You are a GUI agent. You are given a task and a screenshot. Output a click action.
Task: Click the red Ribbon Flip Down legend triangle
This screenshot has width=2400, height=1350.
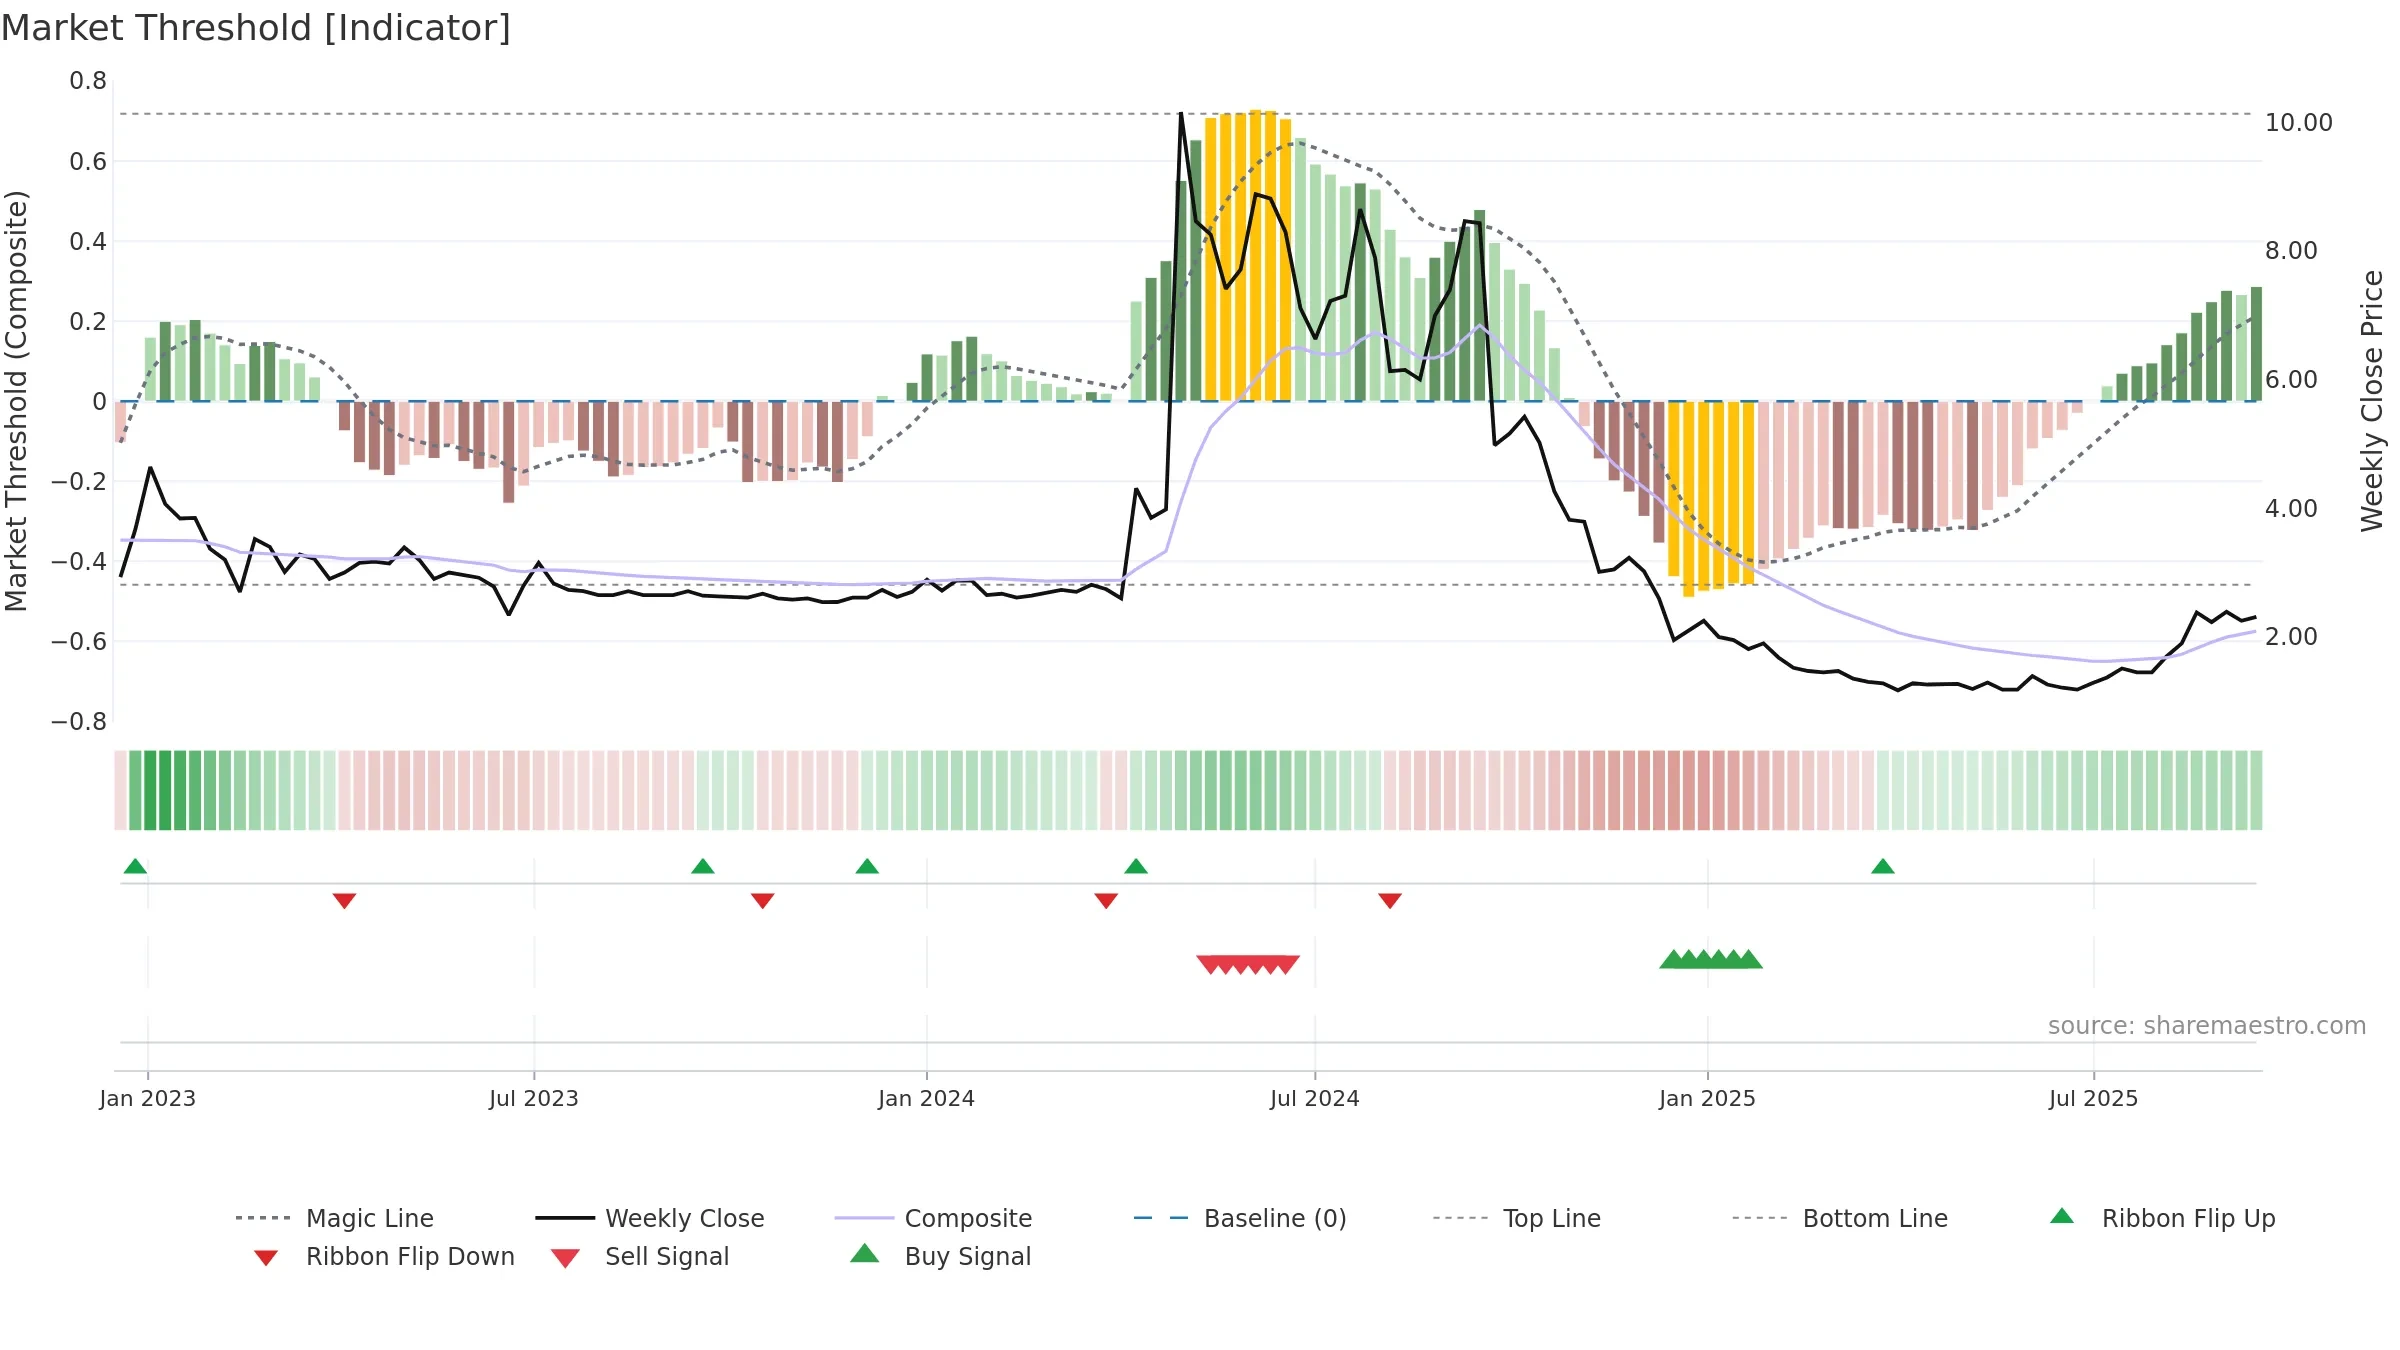[266, 1258]
